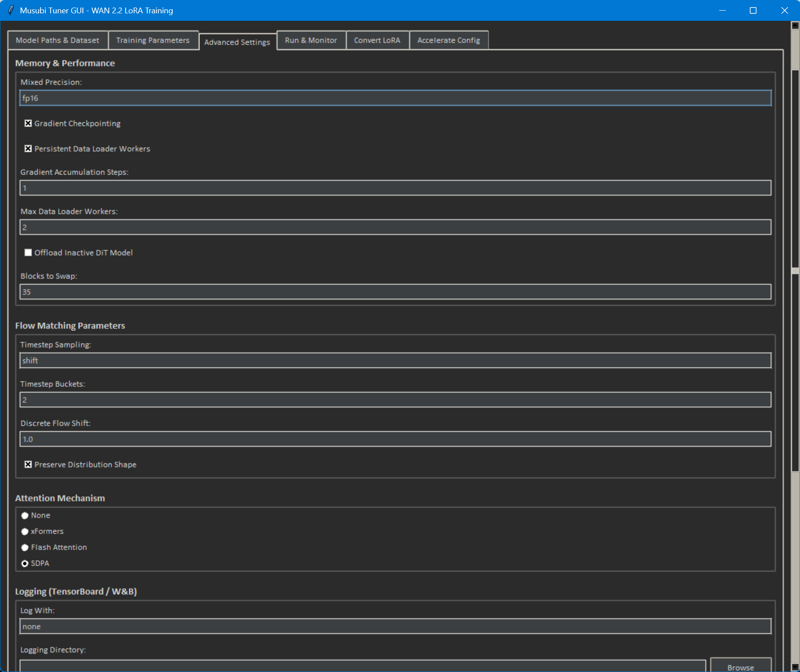Open the Accelerate Config tab

click(x=448, y=41)
